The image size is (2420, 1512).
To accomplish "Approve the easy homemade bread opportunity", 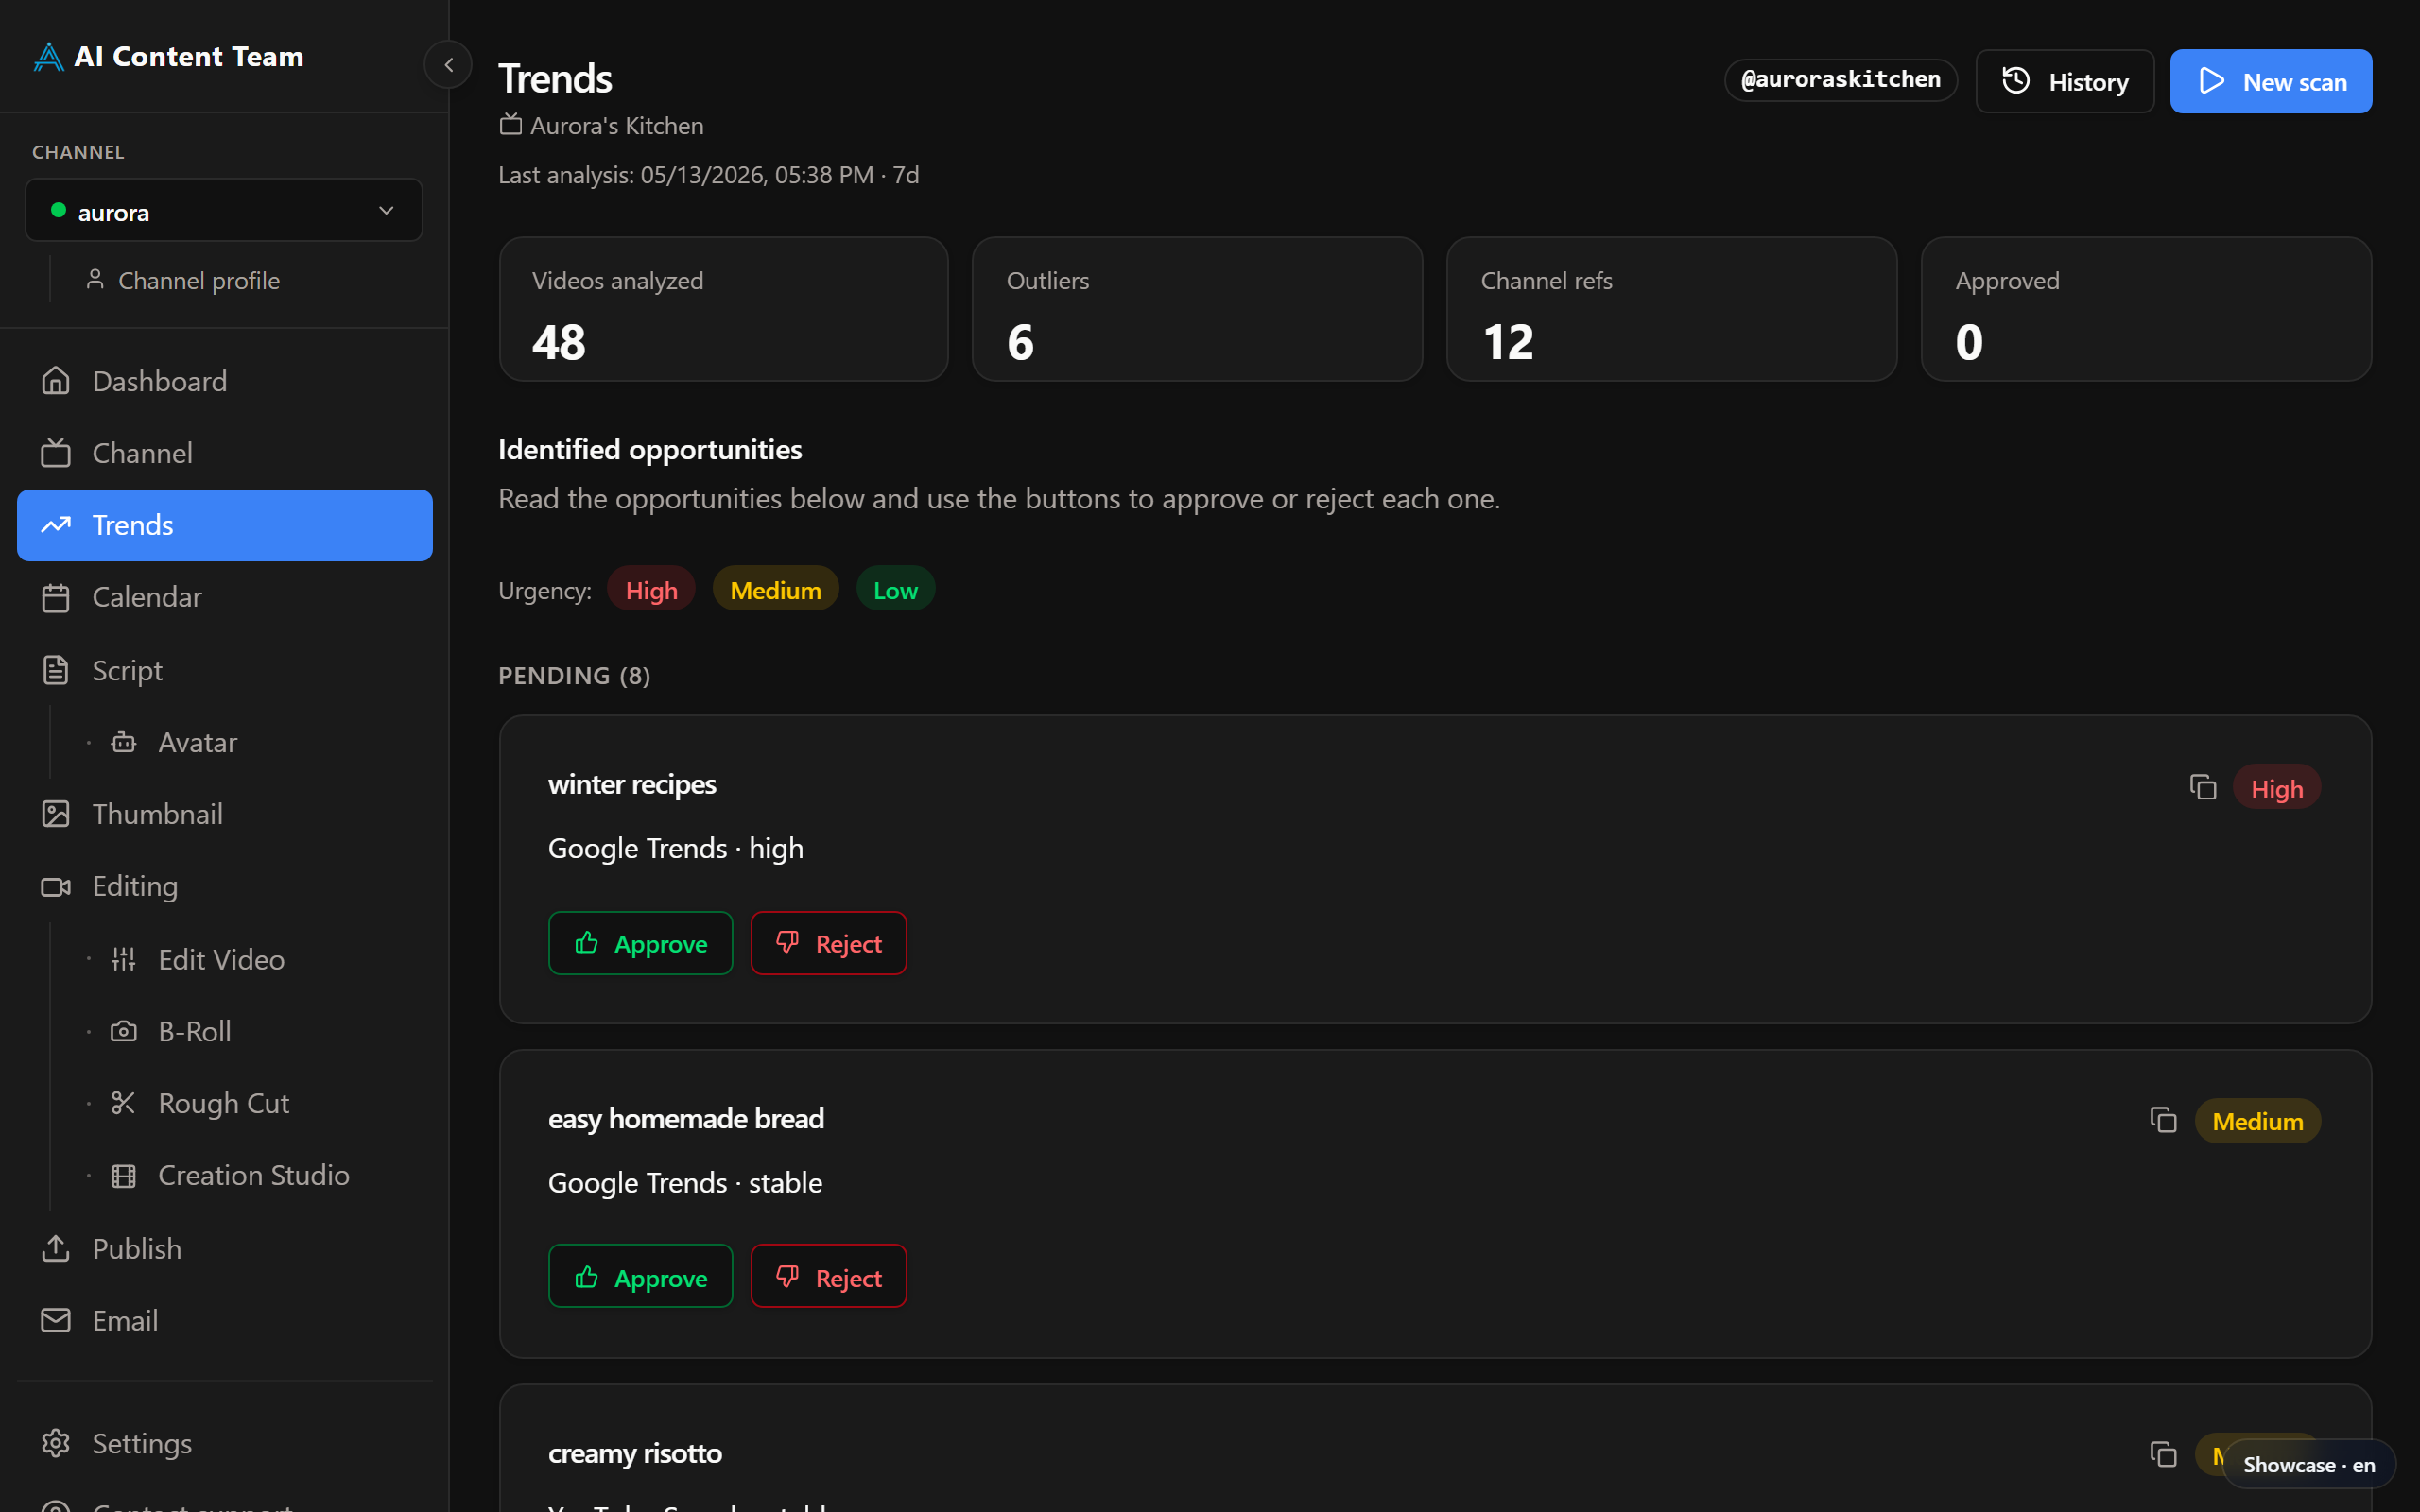I will tap(640, 1277).
